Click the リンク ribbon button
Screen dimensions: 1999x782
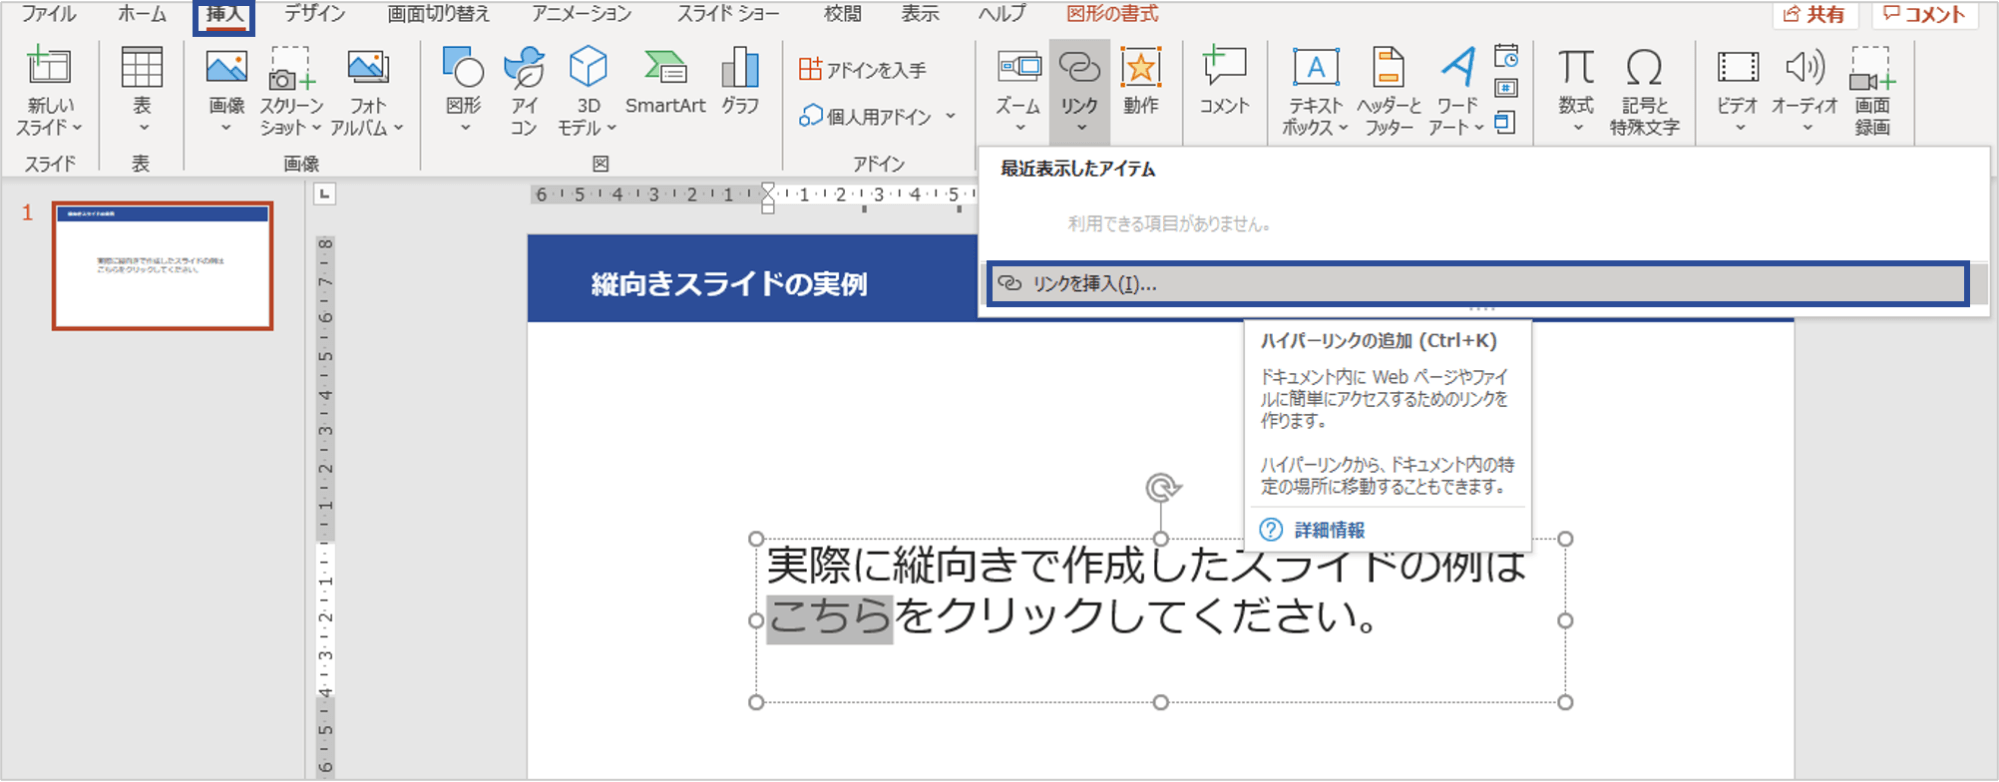point(1080,91)
